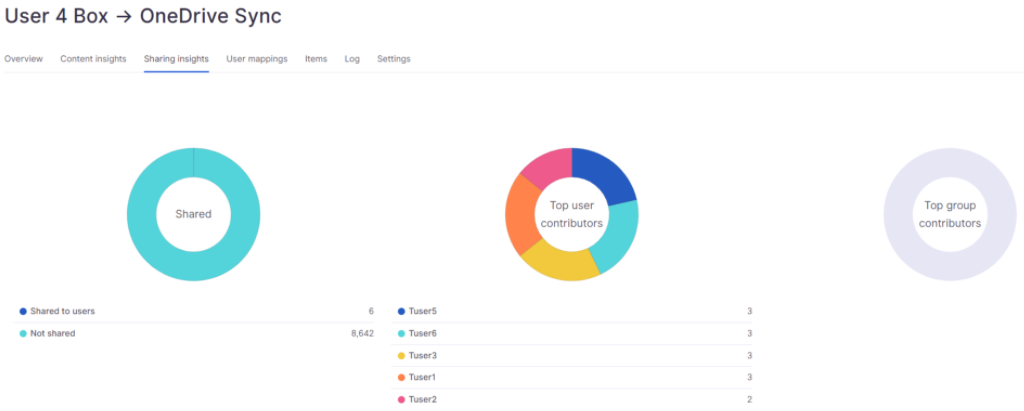This screenshot has height=411, width=1024.
Task: Select the Not shared legend label
Action: tap(53, 334)
